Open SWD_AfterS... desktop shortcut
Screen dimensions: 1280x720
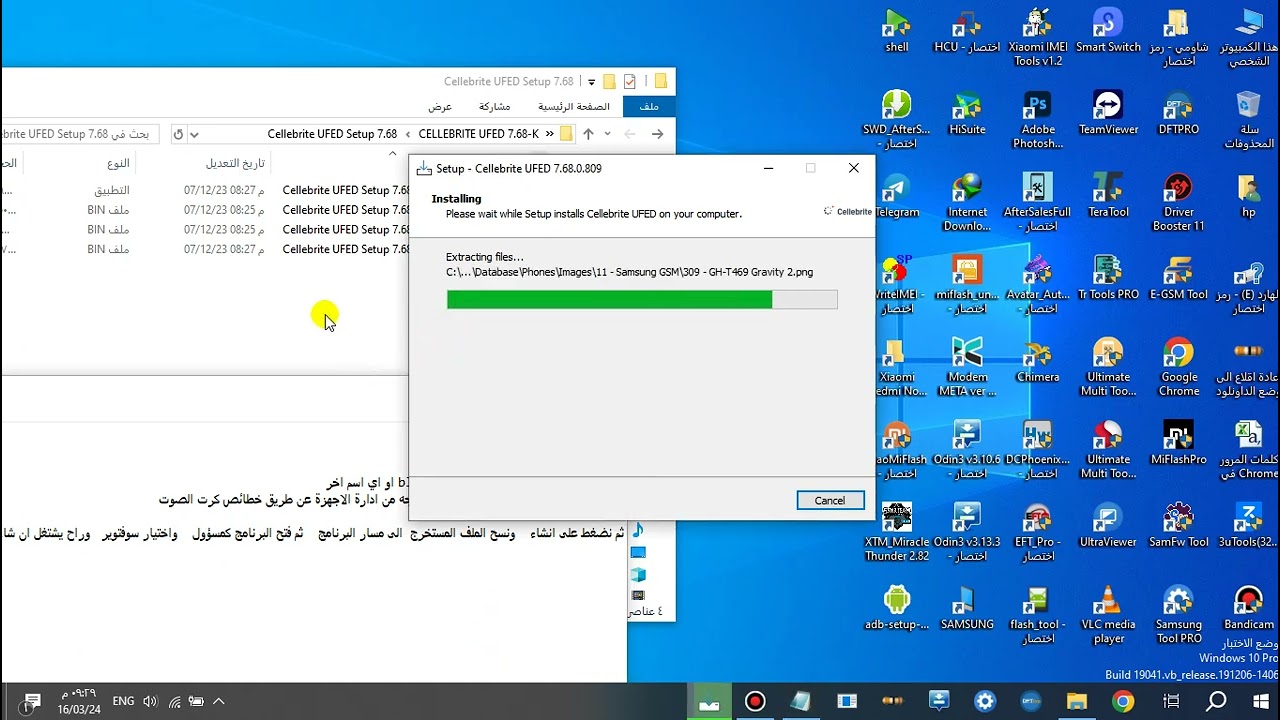[x=897, y=120]
